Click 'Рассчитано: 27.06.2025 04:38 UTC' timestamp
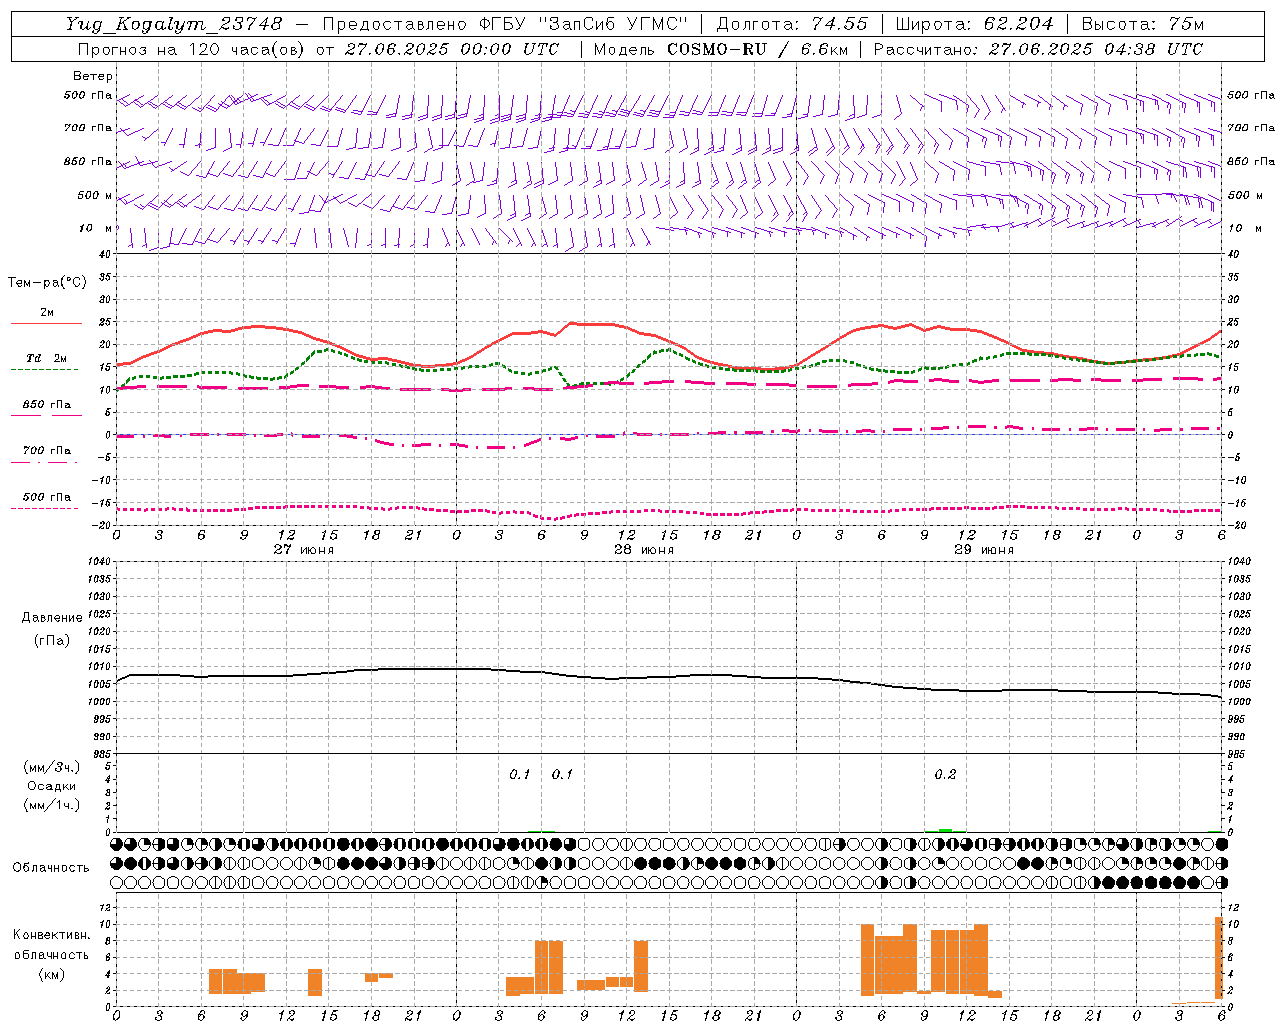 click(1038, 49)
